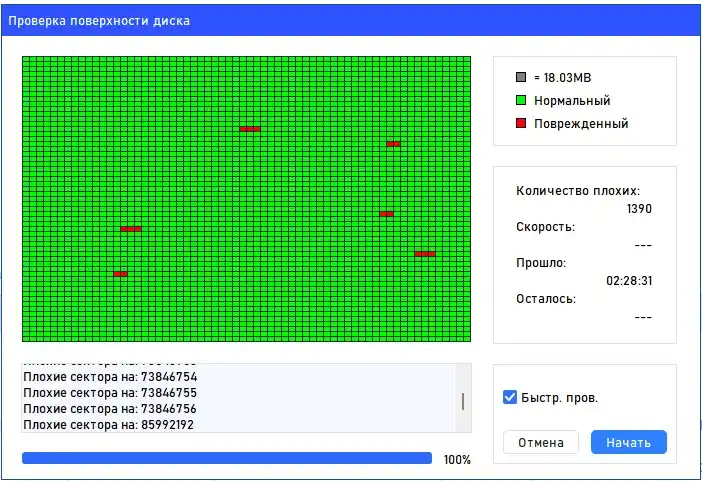Click the green Нормальный legend swatch

click(521, 100)
